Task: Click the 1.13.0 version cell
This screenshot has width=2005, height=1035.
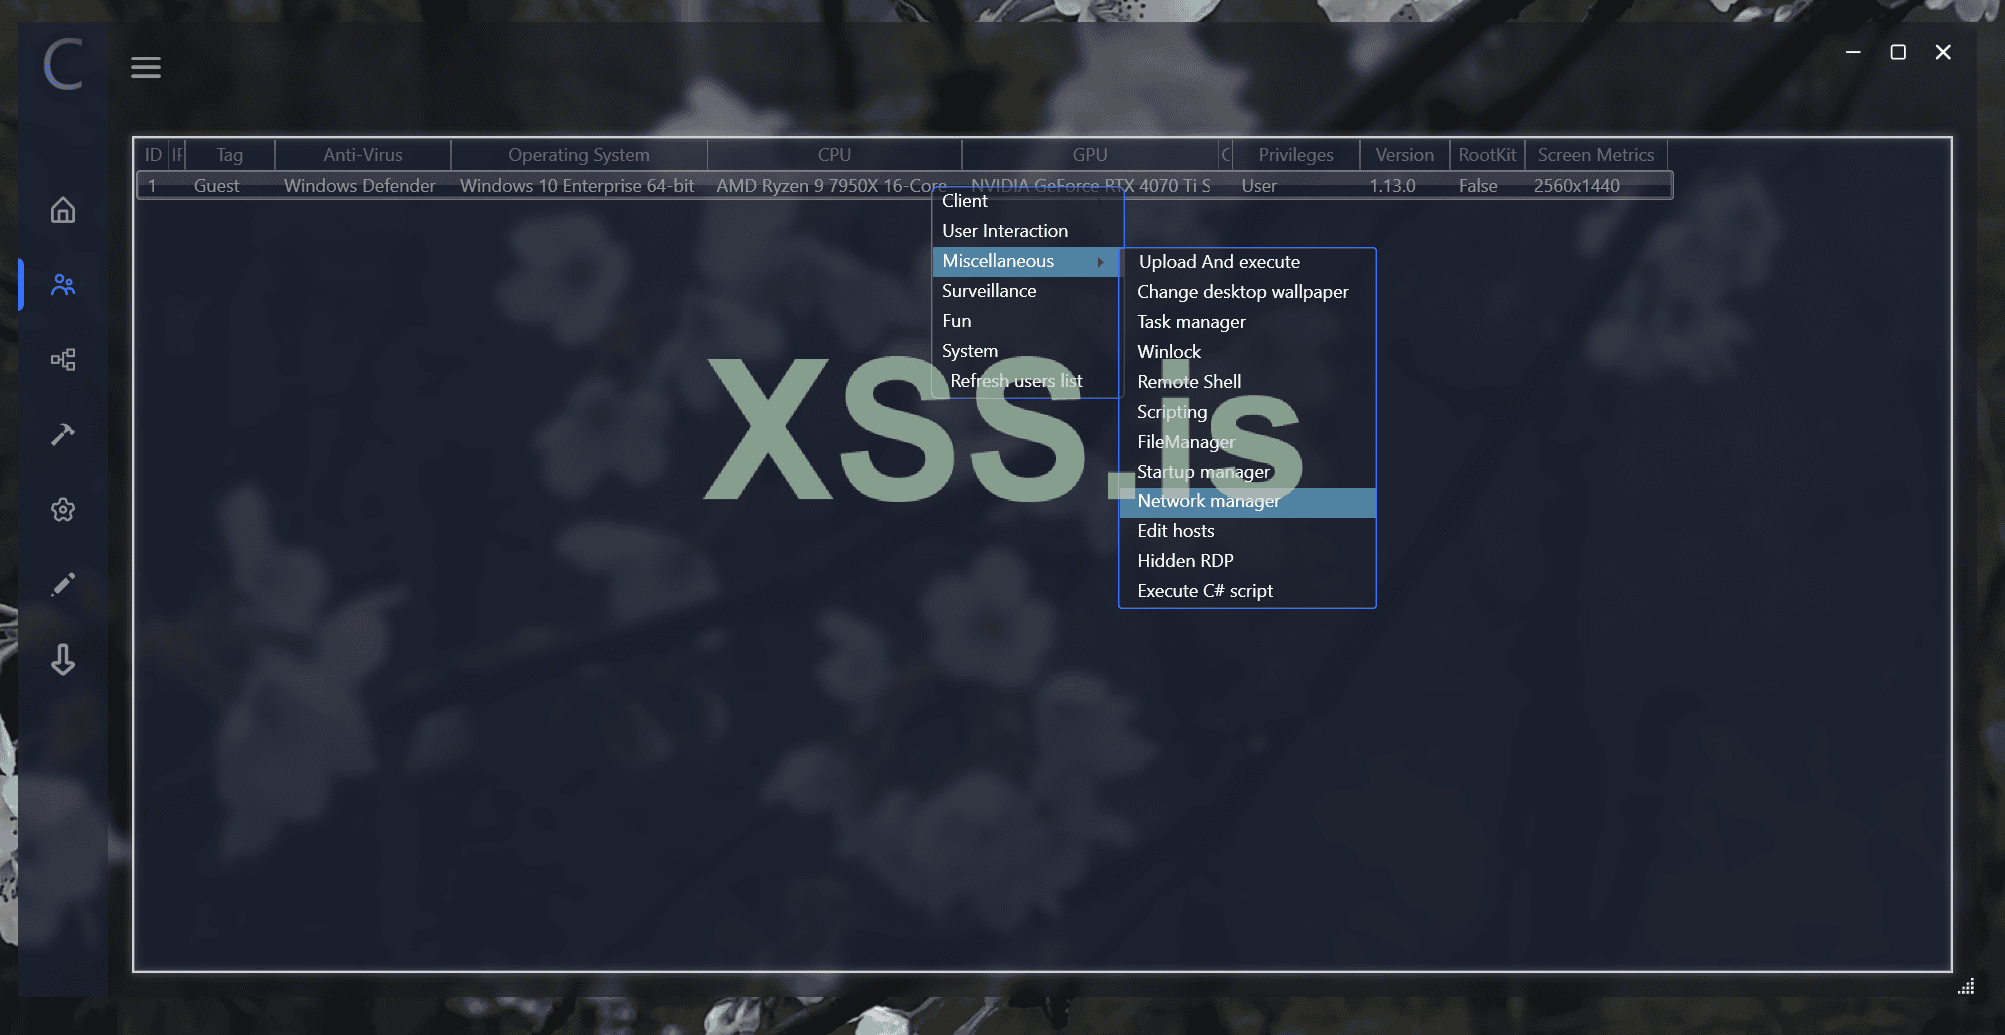Action: click(x=1392, y=186)
